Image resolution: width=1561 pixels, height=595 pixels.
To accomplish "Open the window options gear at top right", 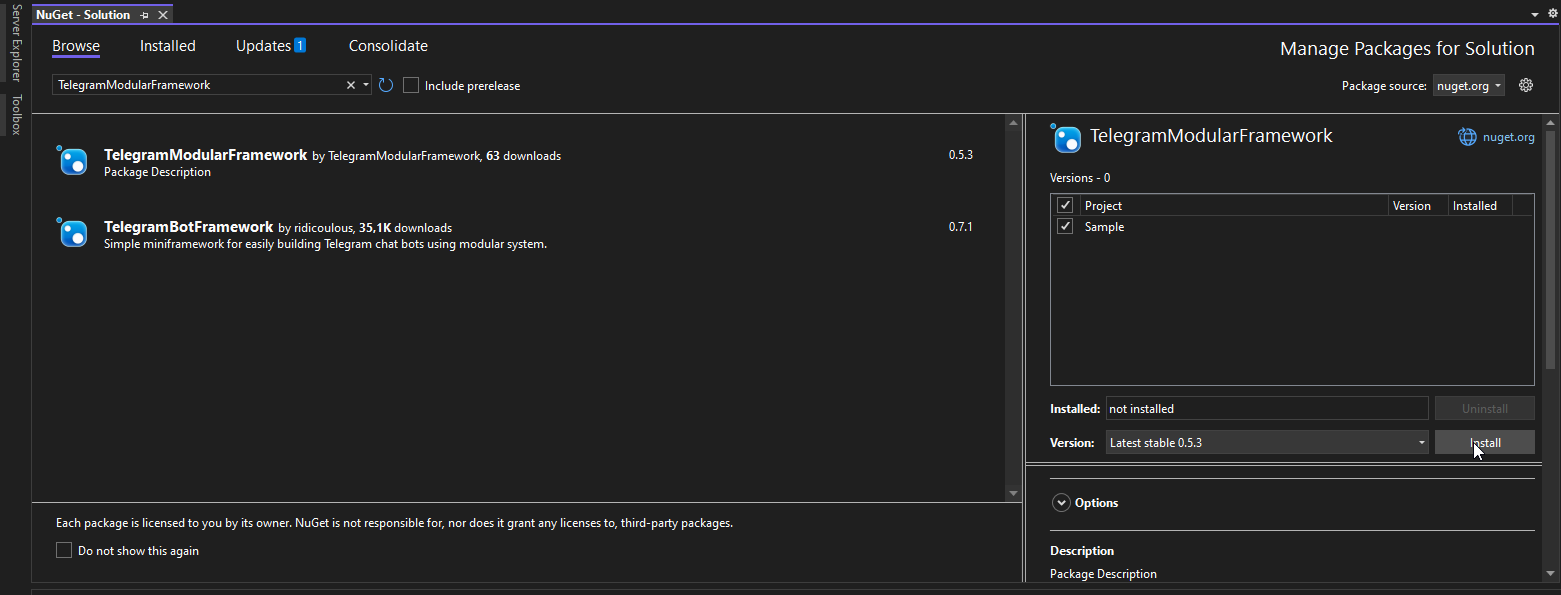I will (x=1552, y=14).
